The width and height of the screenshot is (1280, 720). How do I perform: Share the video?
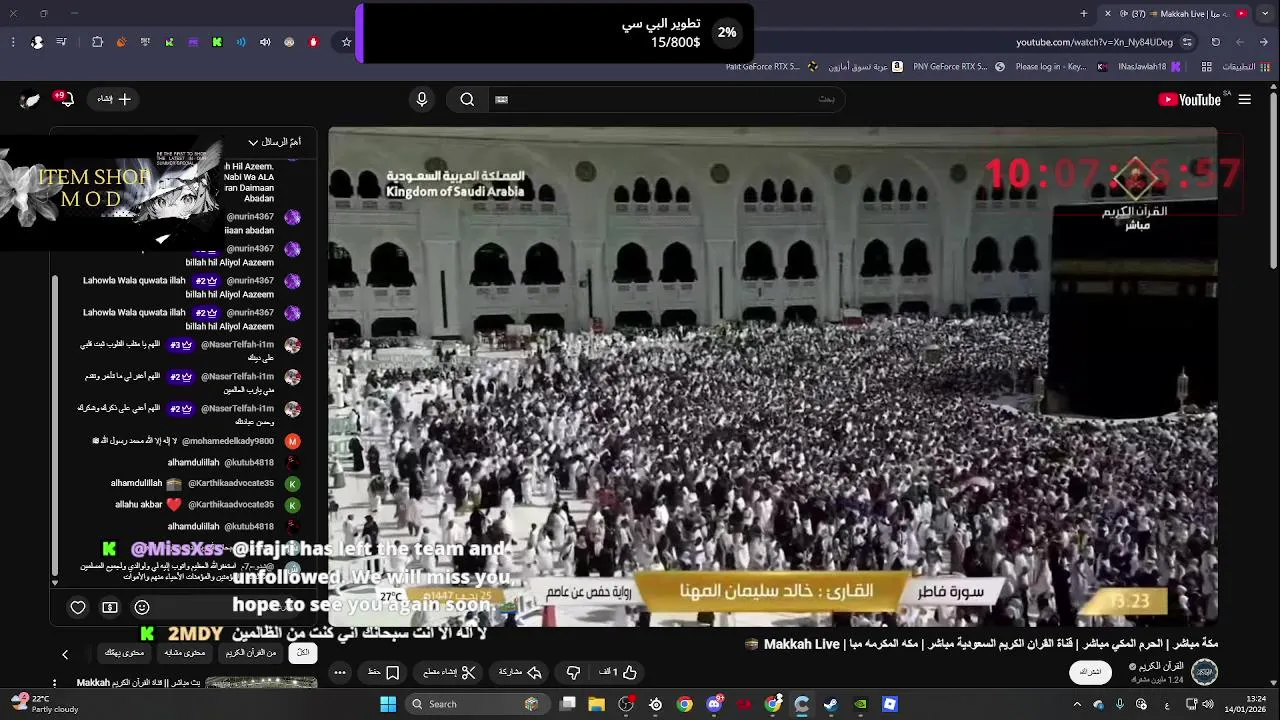tap(520, 673)
